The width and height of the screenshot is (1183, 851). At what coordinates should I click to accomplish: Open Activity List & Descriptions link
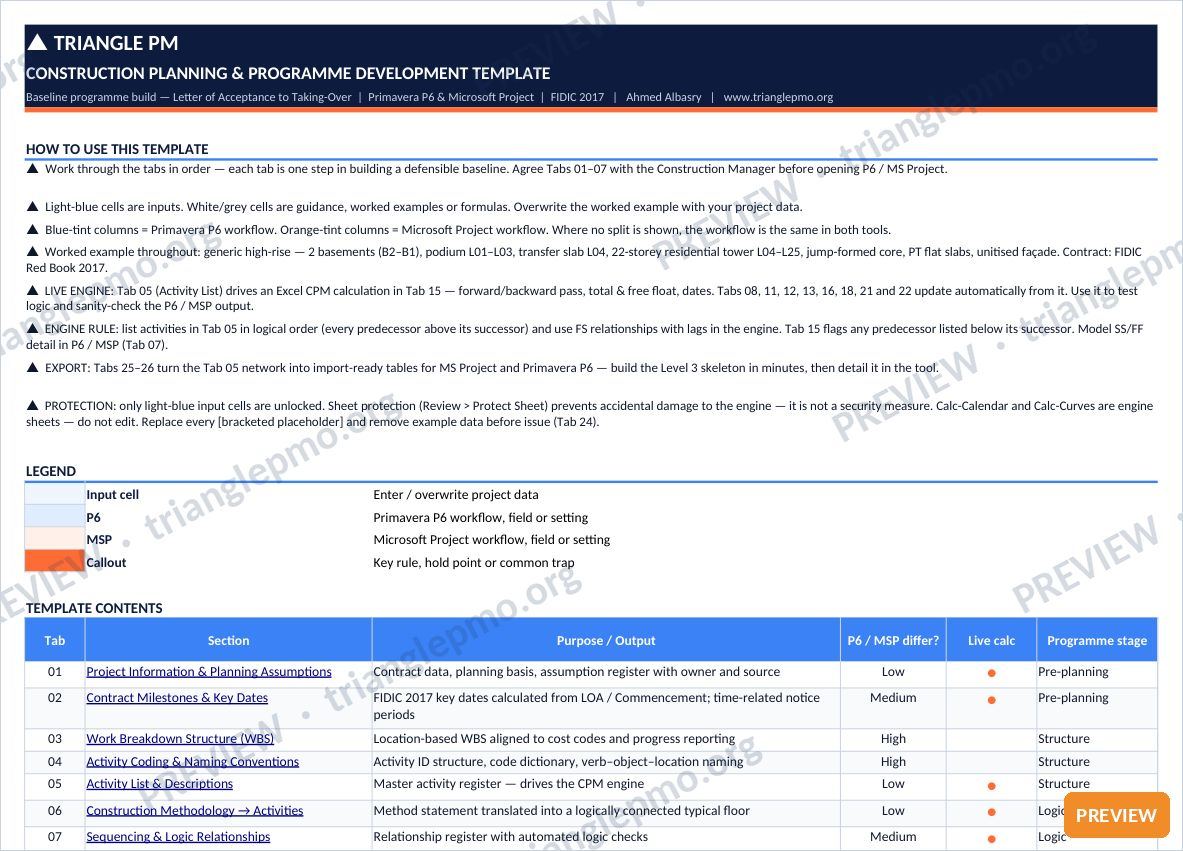click(x=159, y=784)
